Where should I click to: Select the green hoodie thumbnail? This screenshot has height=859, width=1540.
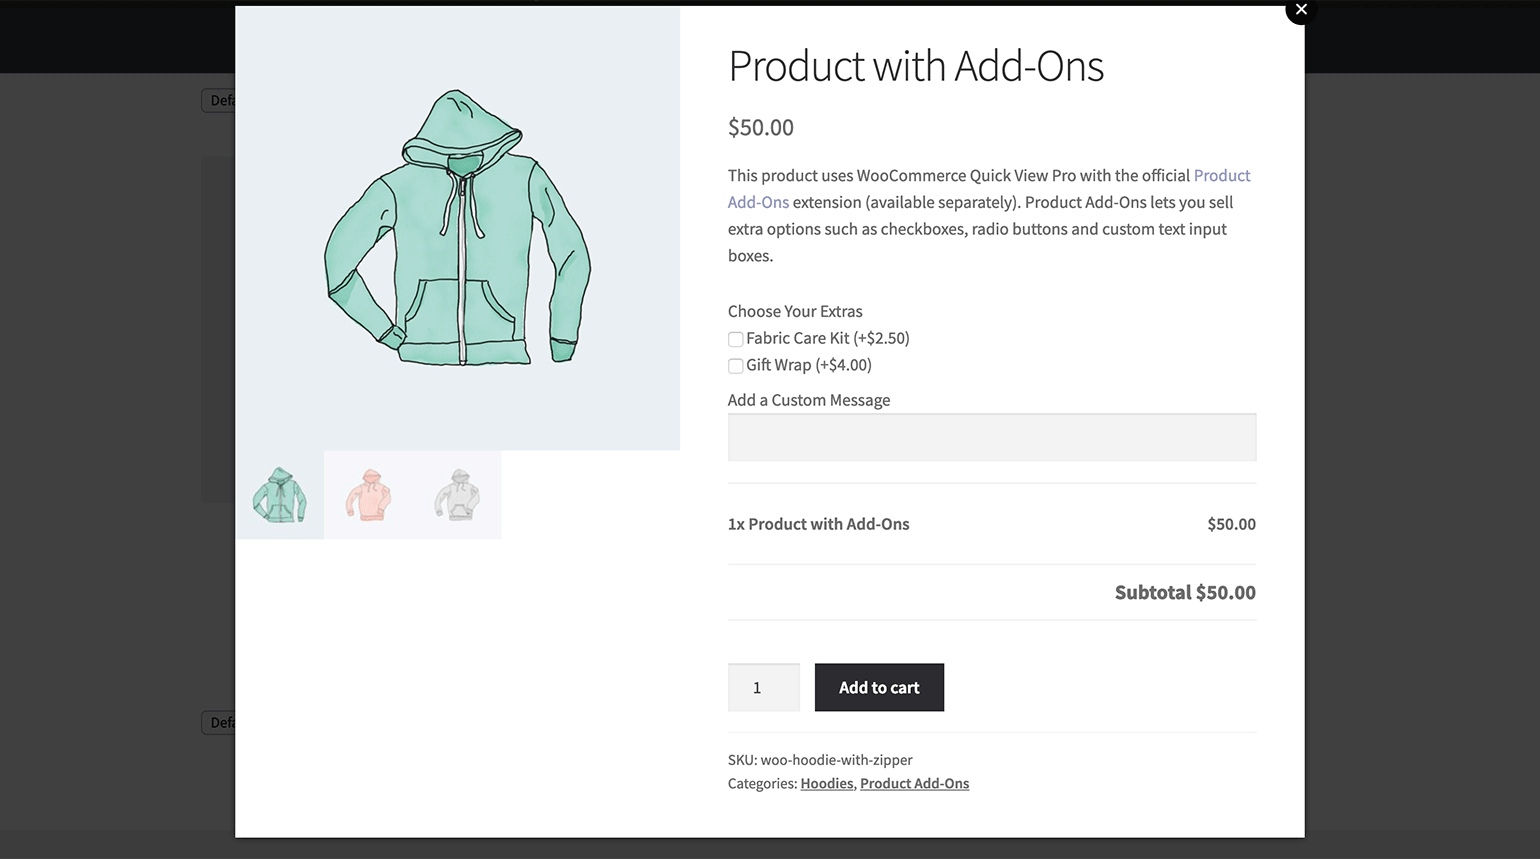tap(280, 495)
